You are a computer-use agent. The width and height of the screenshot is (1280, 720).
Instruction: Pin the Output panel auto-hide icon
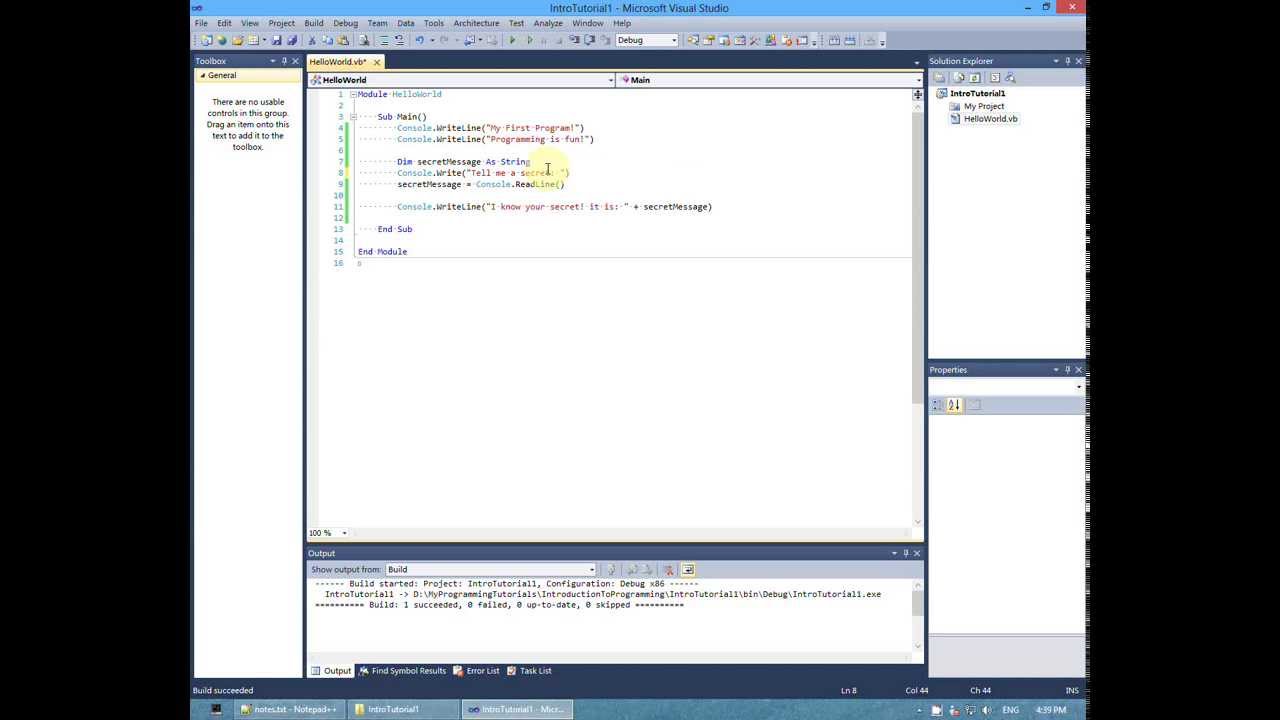coord(905,553)
